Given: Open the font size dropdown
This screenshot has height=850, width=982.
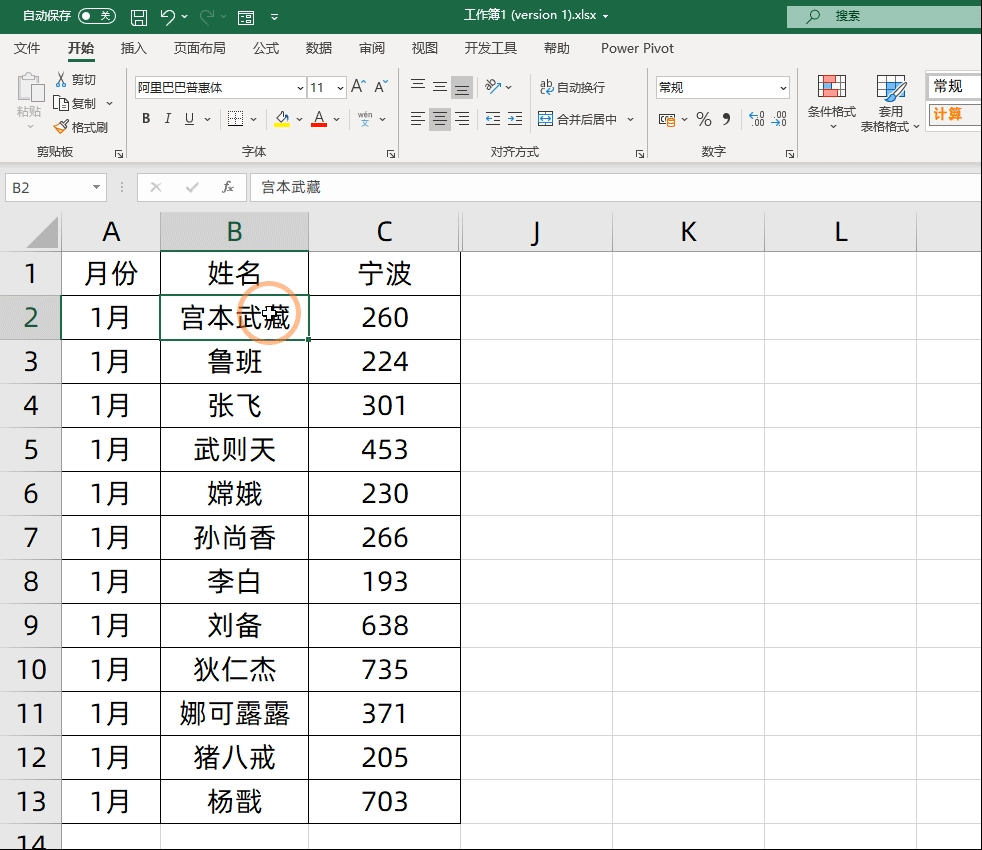Looking at the screenshot, I should [338, 88].
